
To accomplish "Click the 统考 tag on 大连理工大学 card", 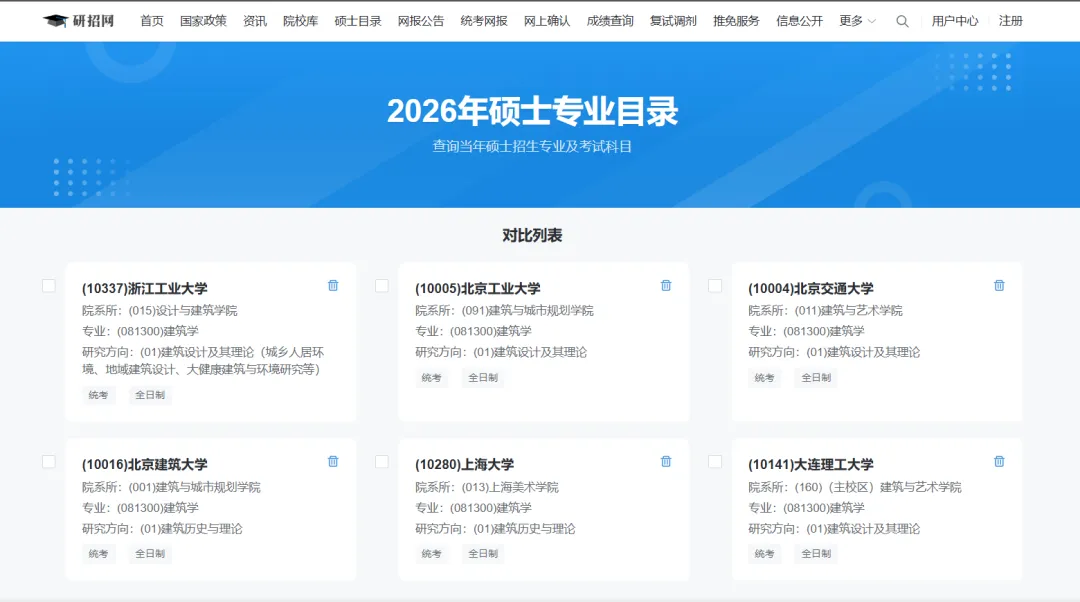I will (765, 554).
